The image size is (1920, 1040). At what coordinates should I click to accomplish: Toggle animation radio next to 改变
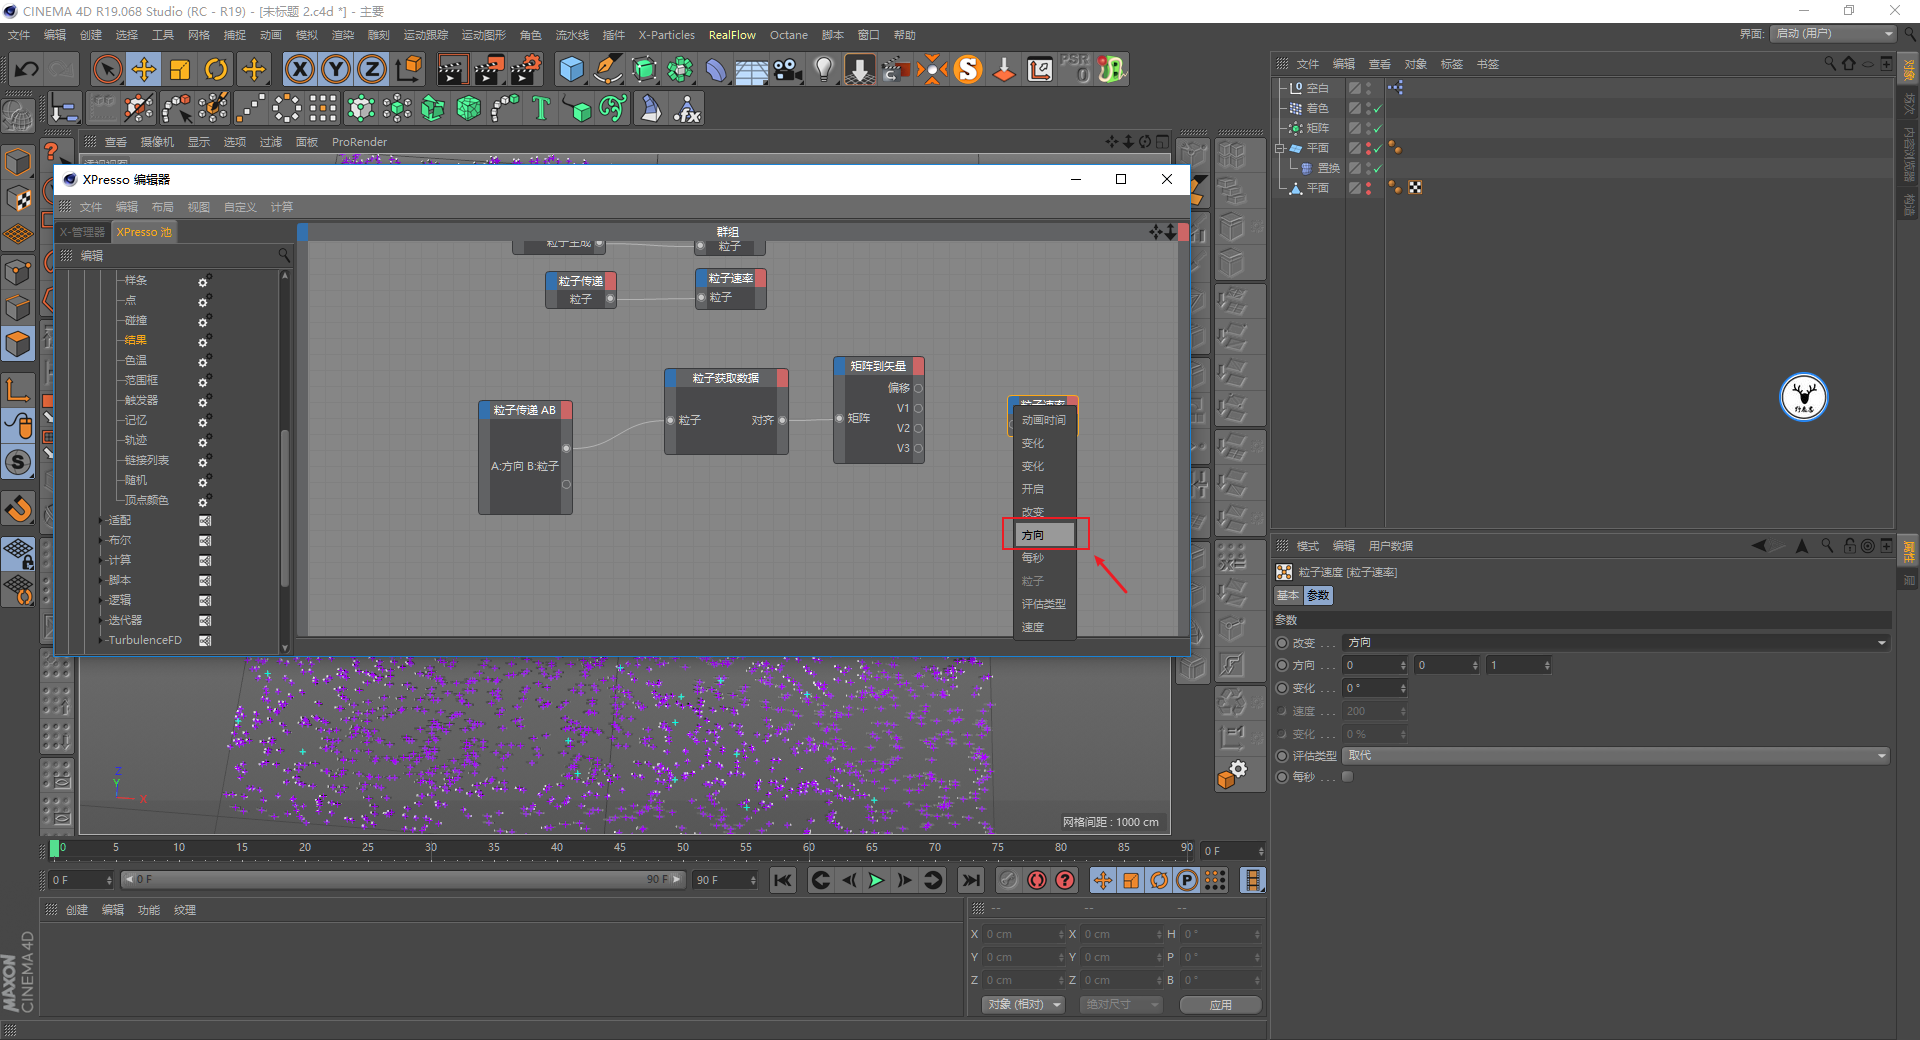click(1283, 643)
